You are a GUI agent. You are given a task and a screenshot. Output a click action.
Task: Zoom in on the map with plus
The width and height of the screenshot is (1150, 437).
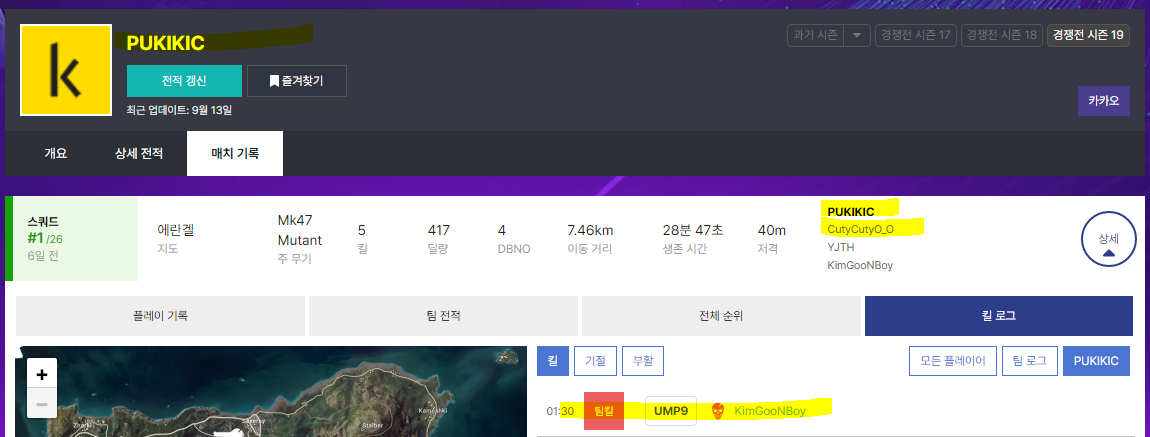[x=41, y=375]
